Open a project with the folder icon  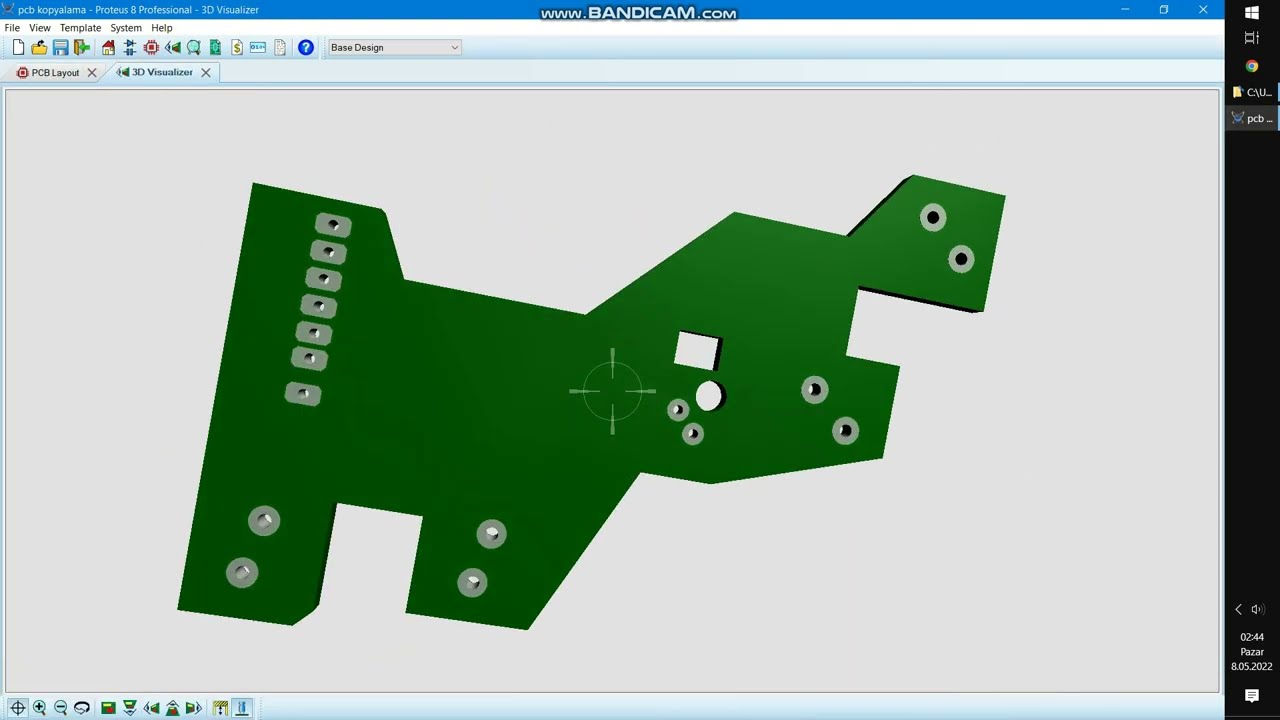pos(39,47)
